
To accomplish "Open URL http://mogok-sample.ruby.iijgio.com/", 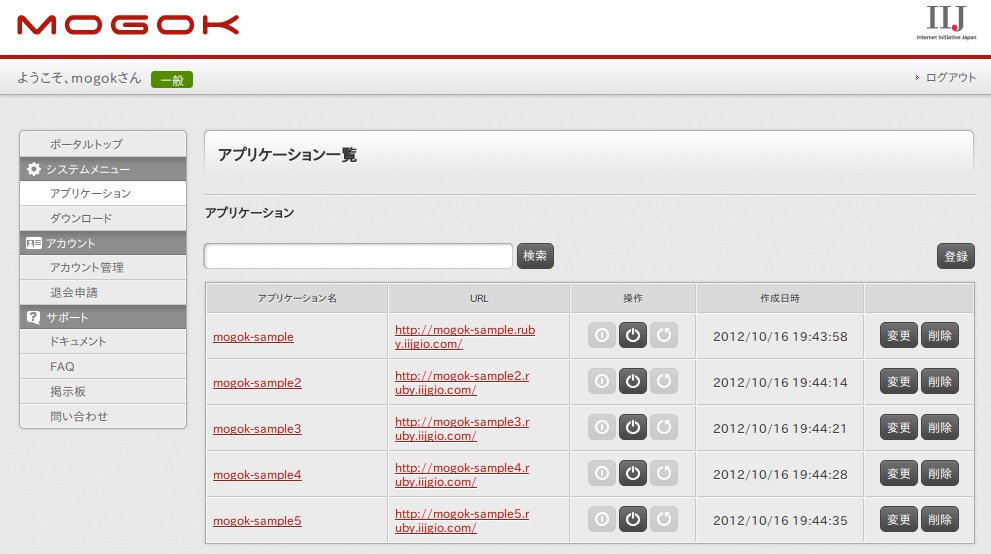I will tap(465, 337).
